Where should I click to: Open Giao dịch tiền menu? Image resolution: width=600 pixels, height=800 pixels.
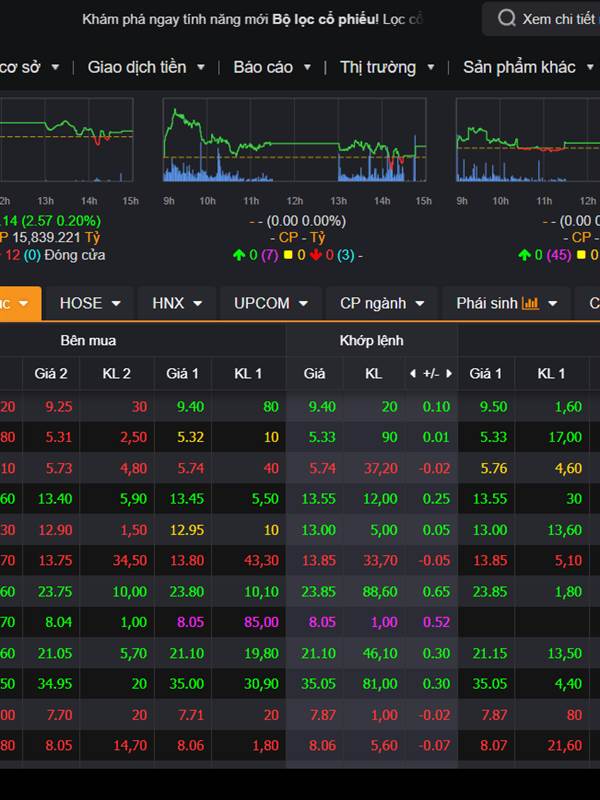pyautogui.click(x=146, y=67)
